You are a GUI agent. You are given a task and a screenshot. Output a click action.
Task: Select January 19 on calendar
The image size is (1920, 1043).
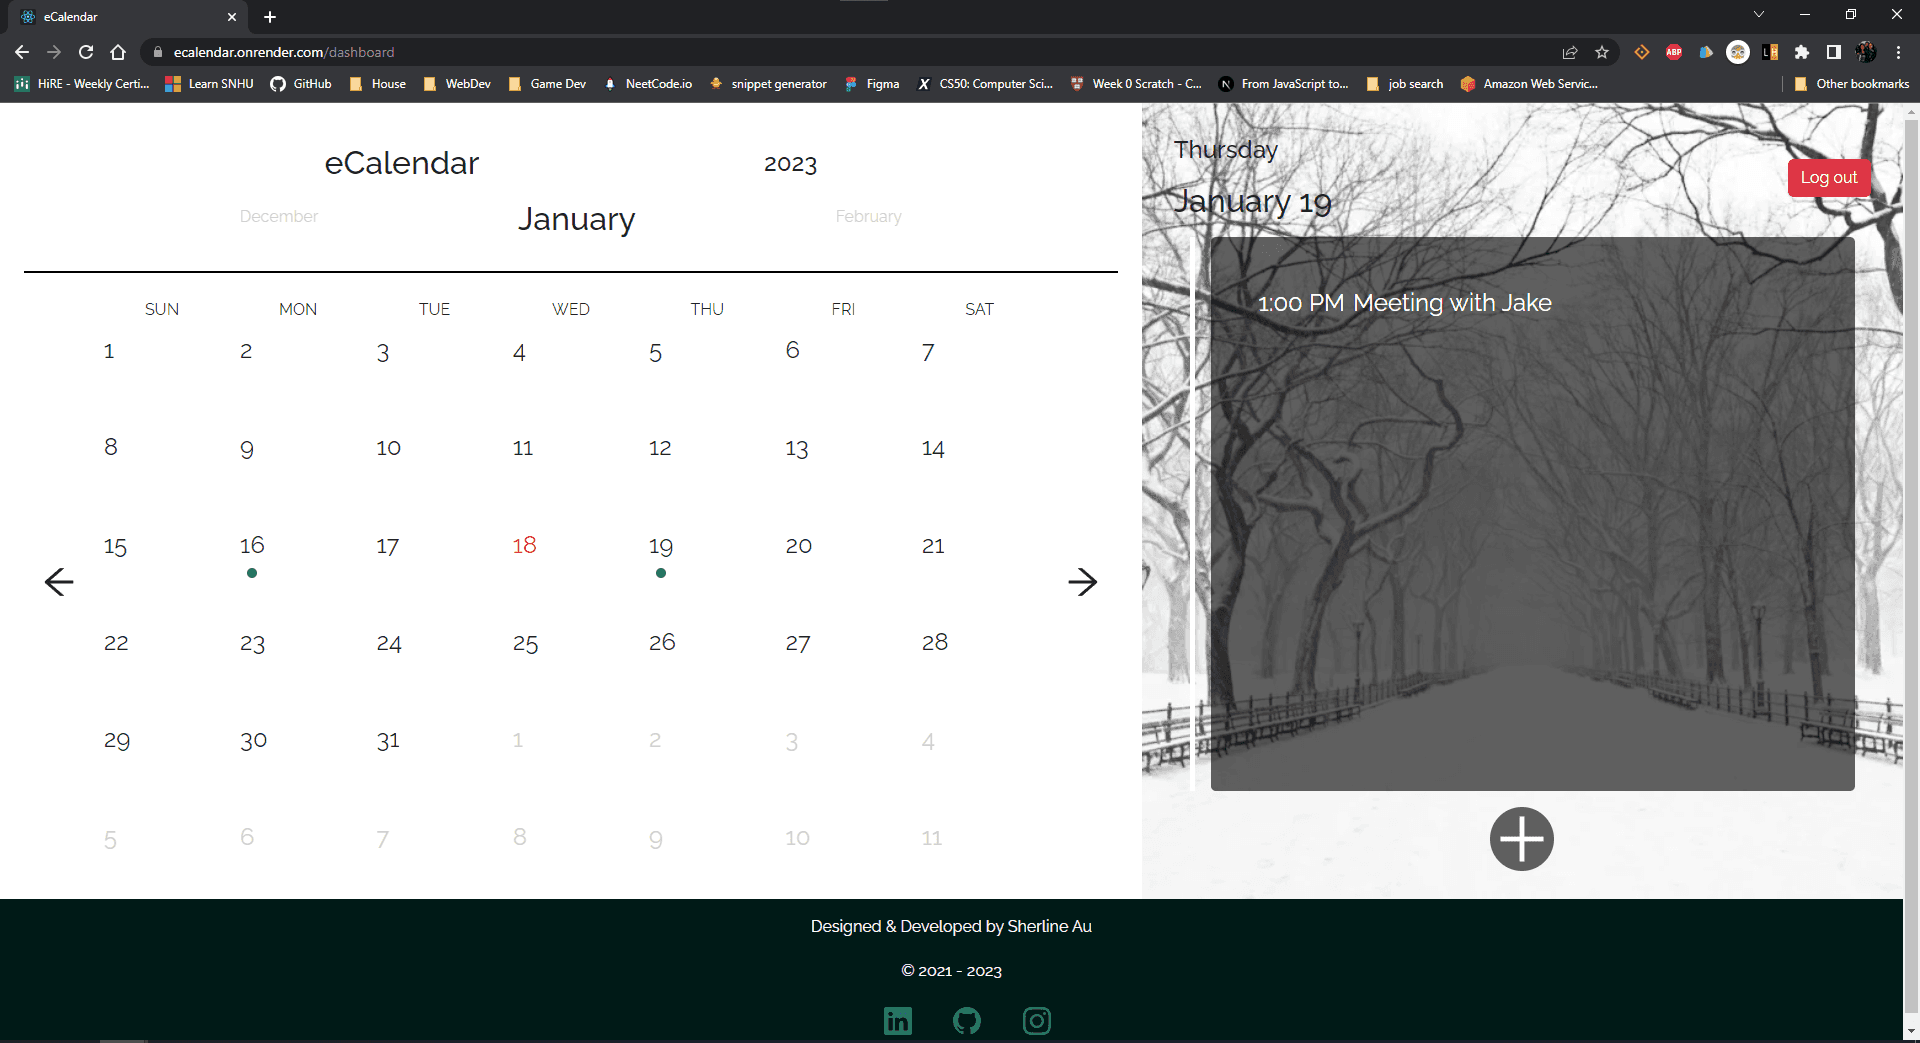pos(661,546)
